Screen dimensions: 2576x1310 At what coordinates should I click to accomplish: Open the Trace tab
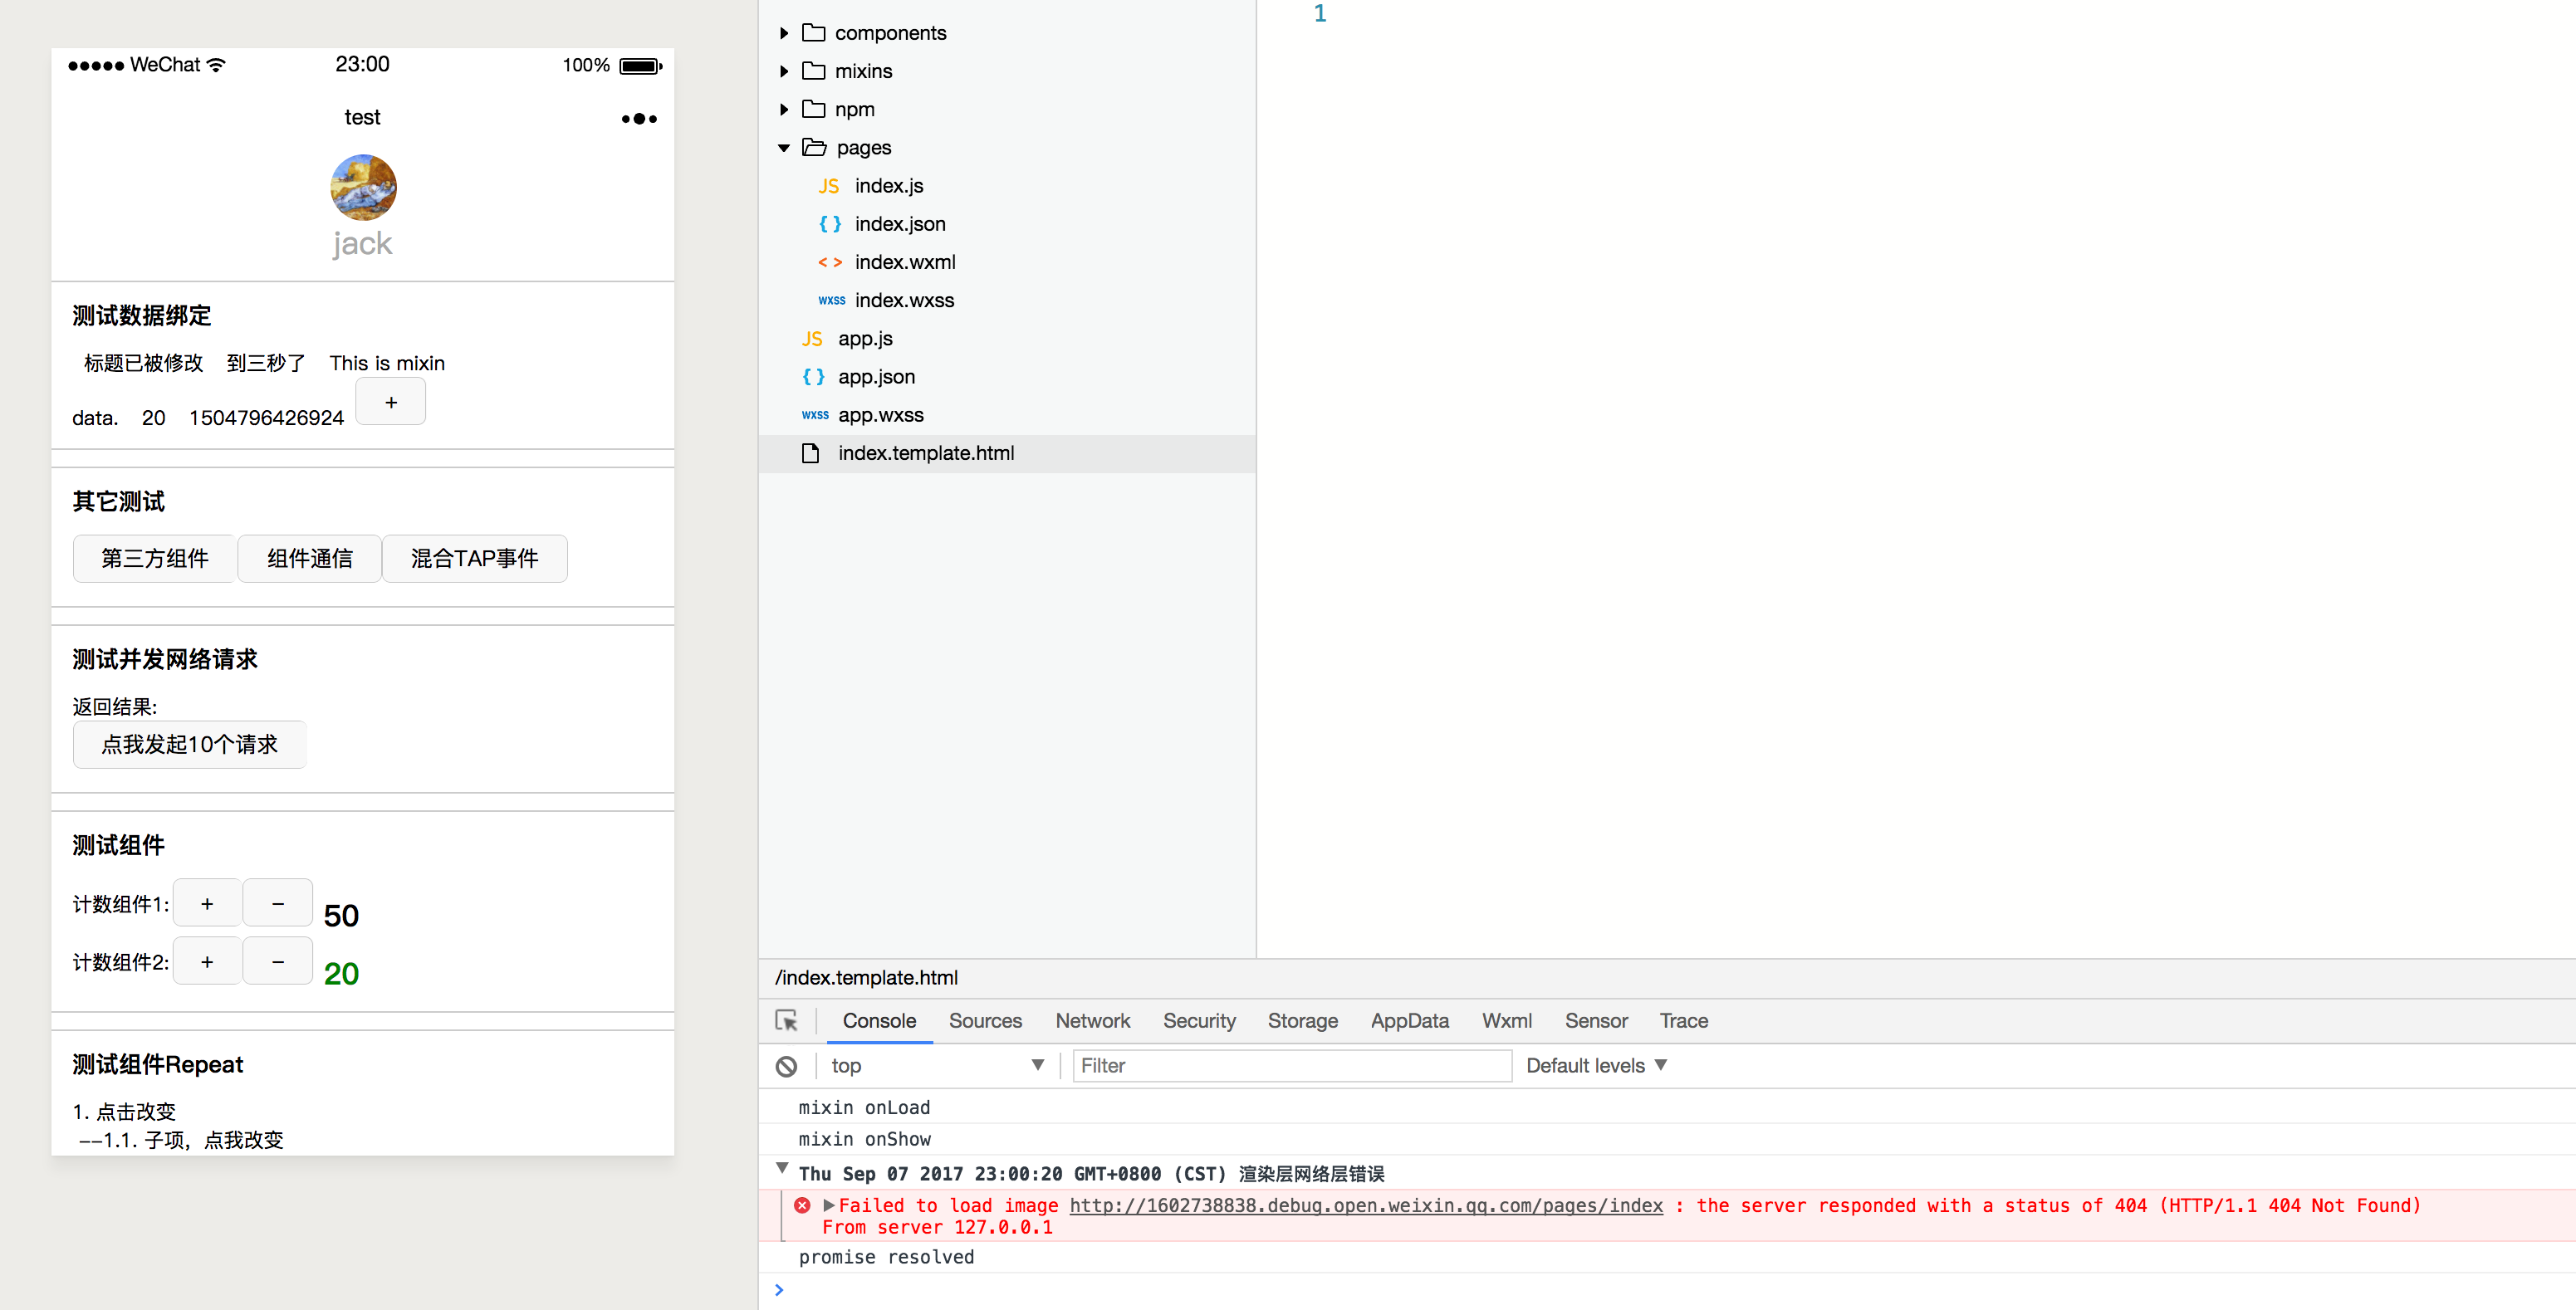pos(1683,1021)
